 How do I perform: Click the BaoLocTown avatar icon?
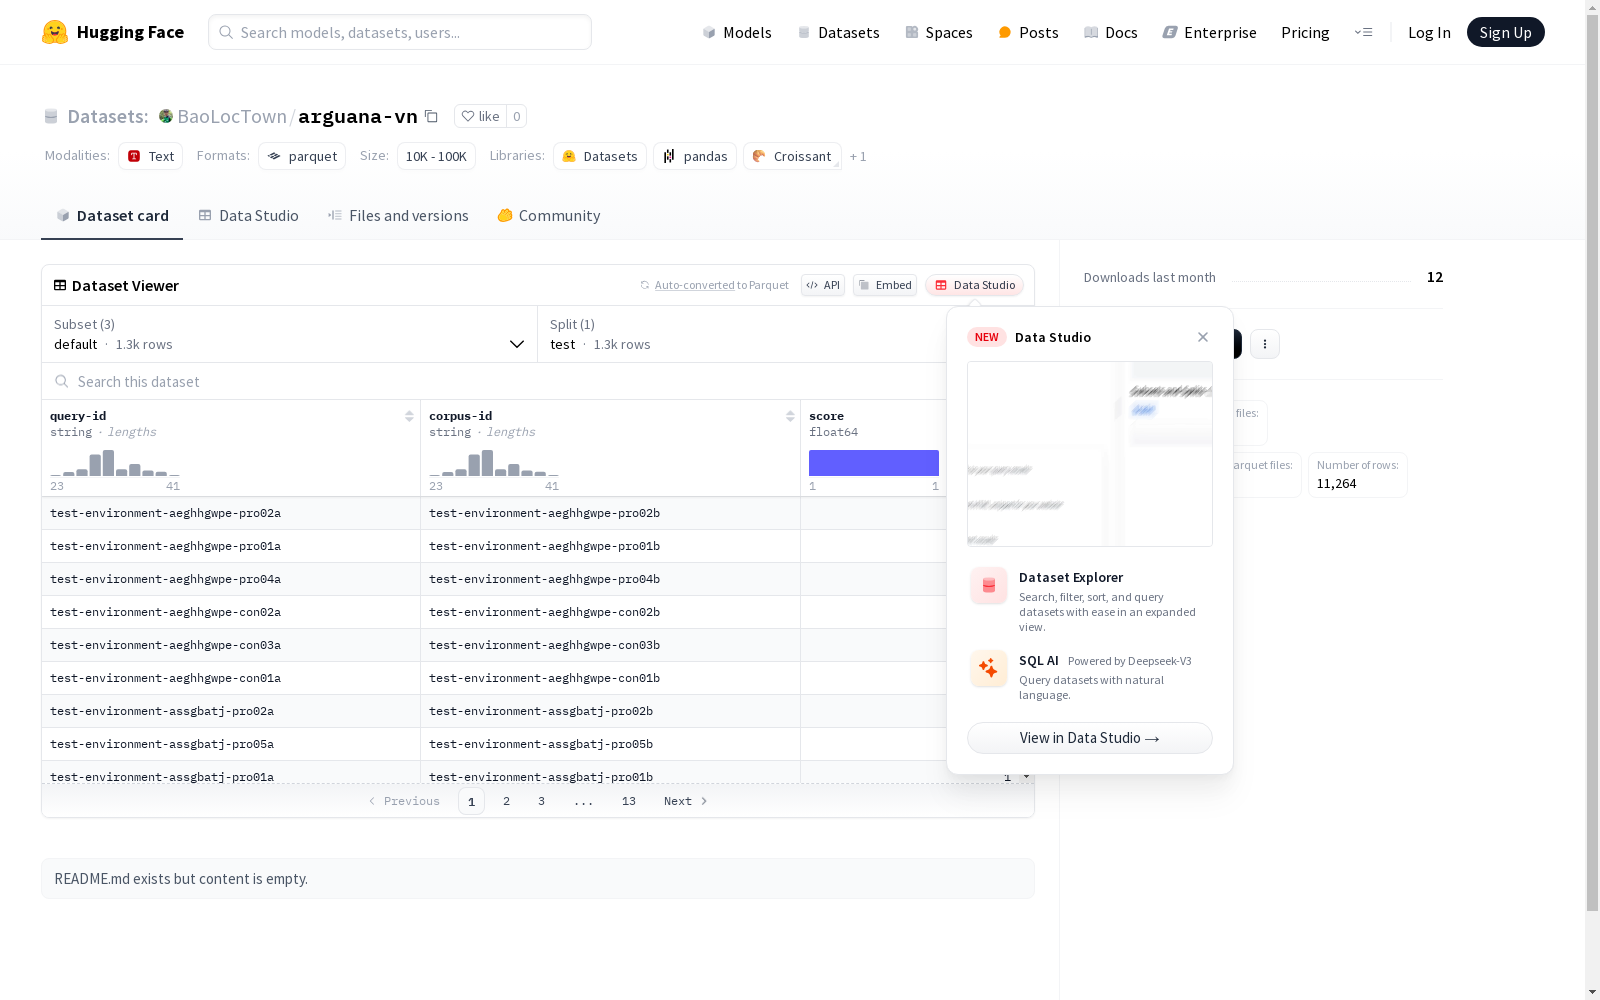point(166,116)
